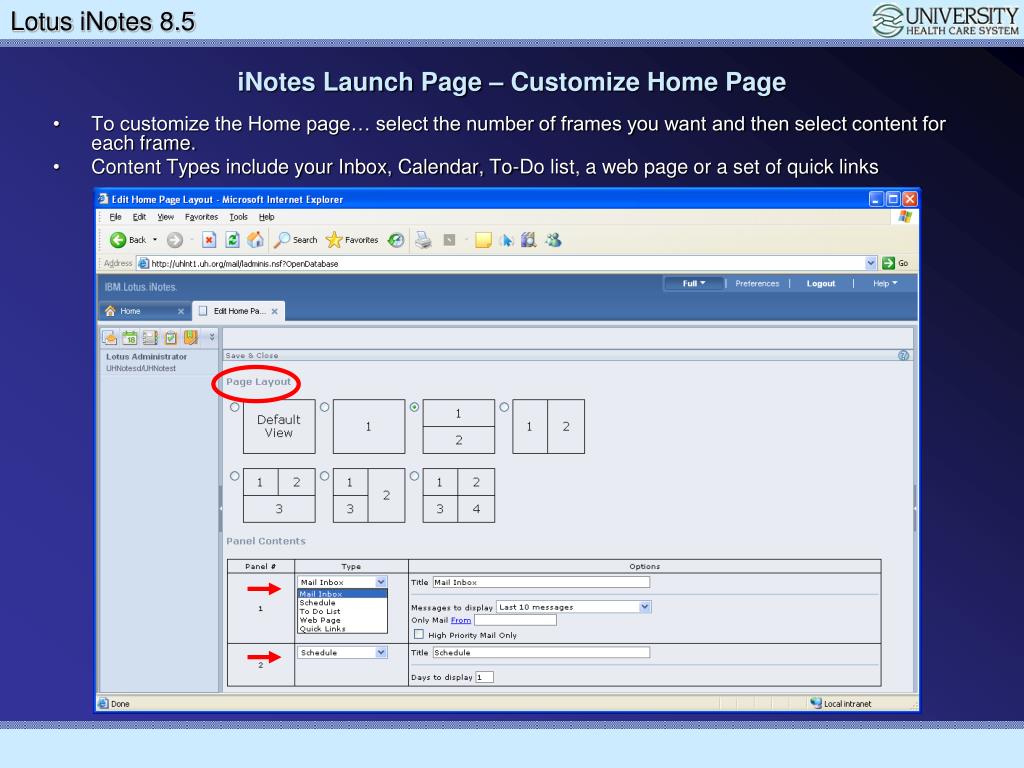Click the Windows flag logo in IE
Image resolution: width=1024 pixels, height=768 pixels.
[905, 217]
